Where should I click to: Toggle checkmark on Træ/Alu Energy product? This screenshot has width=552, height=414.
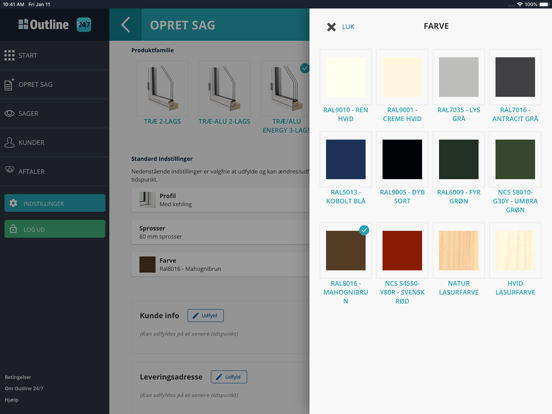tap(305, 68)
